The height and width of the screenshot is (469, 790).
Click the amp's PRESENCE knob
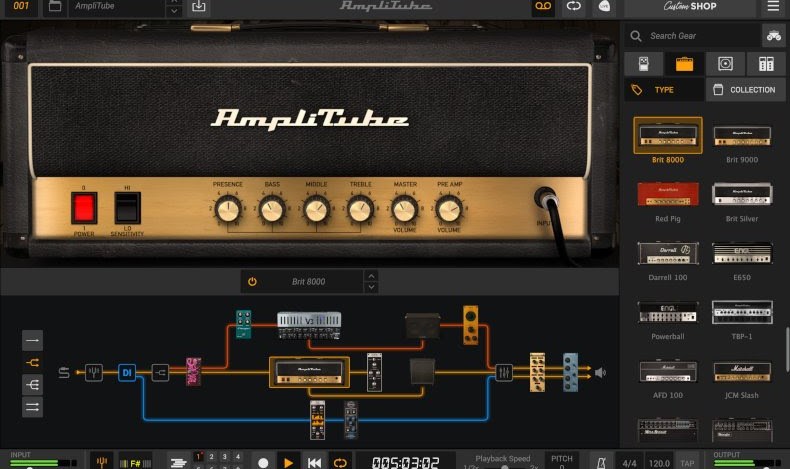pyautogui.click(x=228, y=209)
